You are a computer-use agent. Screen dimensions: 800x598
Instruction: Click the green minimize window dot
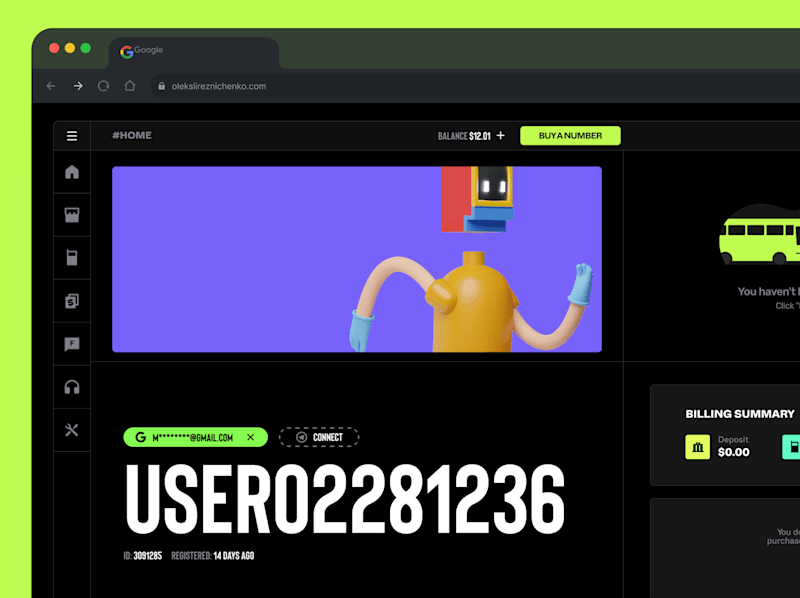tap(86, 48)
